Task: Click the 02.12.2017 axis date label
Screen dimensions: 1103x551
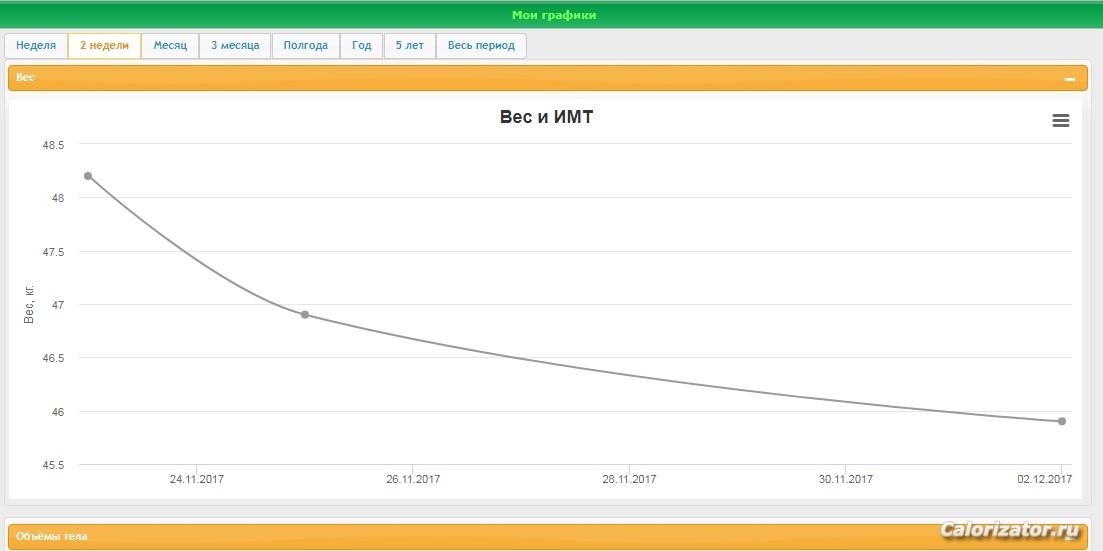Action: (1045, 479)
